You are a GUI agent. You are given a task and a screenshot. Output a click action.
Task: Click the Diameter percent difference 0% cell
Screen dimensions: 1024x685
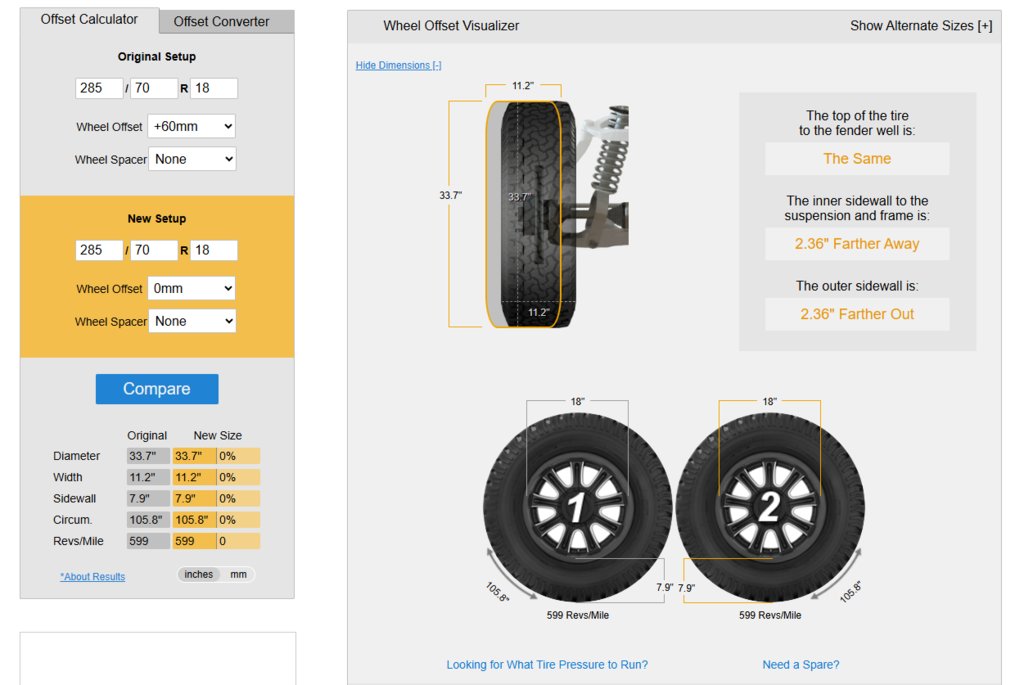[238, 456]
